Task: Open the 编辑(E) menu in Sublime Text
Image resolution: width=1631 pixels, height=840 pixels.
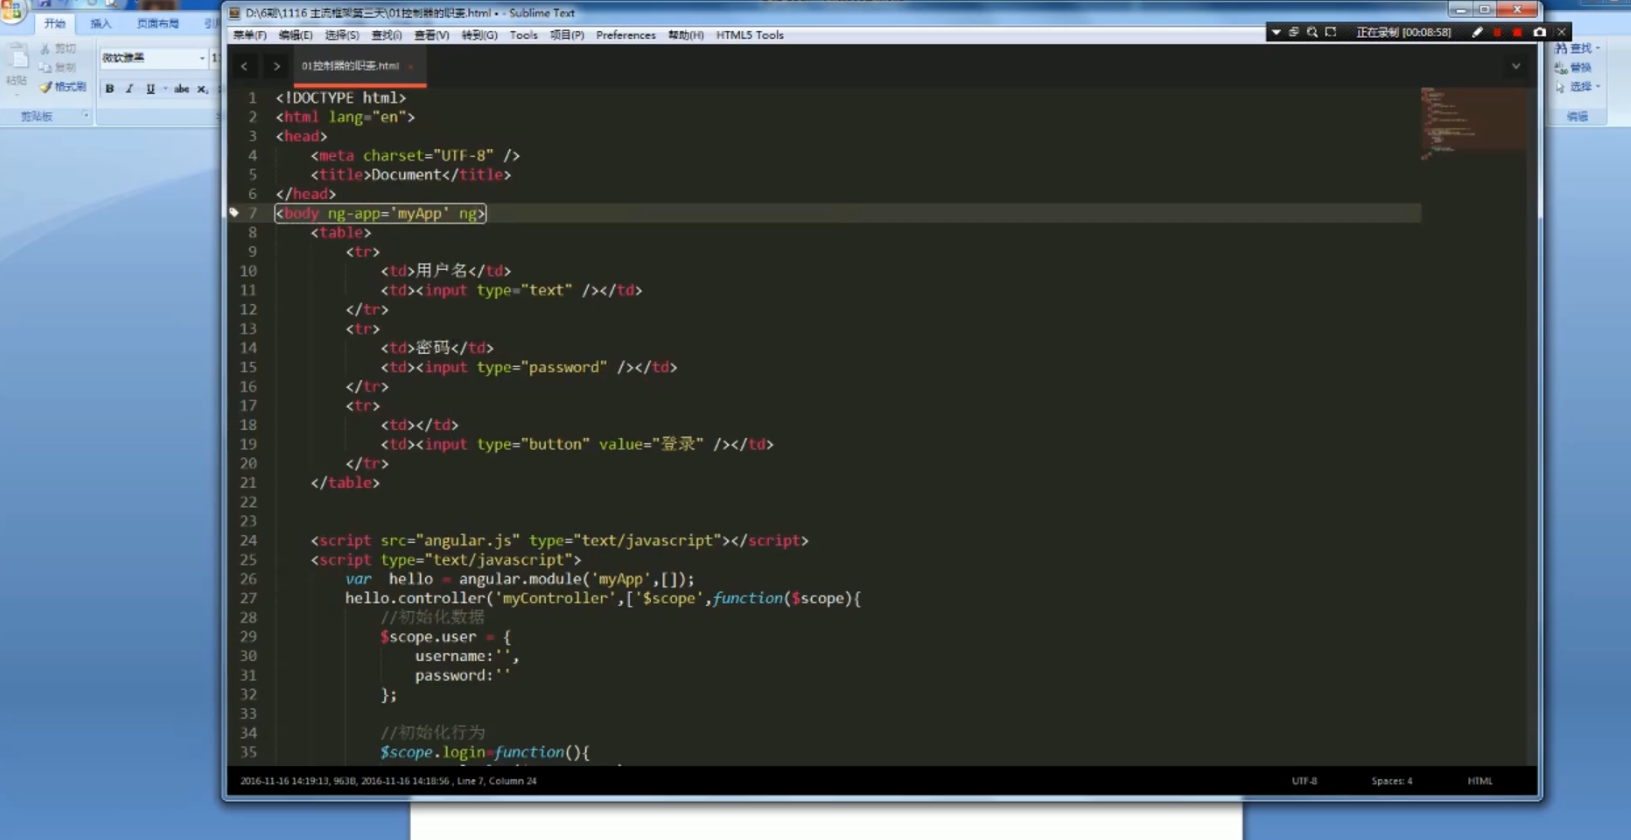Action: coord(296,35)
